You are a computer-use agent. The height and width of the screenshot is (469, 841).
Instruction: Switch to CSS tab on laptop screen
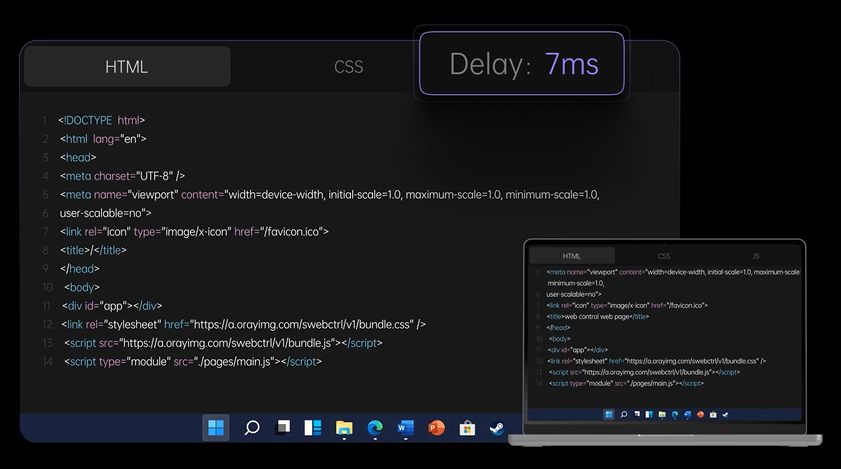pyautogui.click(x=664, y=256)
